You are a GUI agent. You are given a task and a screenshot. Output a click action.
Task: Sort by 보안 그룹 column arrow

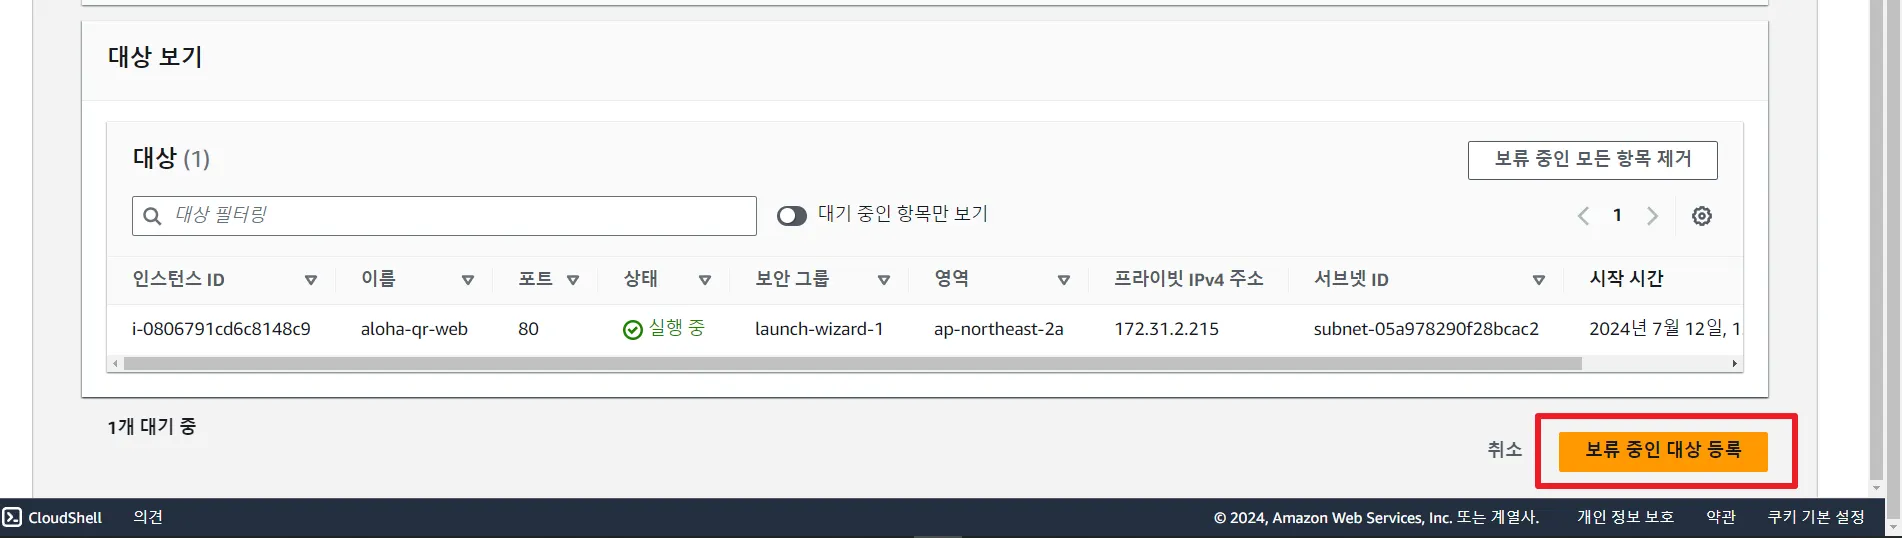883,280
